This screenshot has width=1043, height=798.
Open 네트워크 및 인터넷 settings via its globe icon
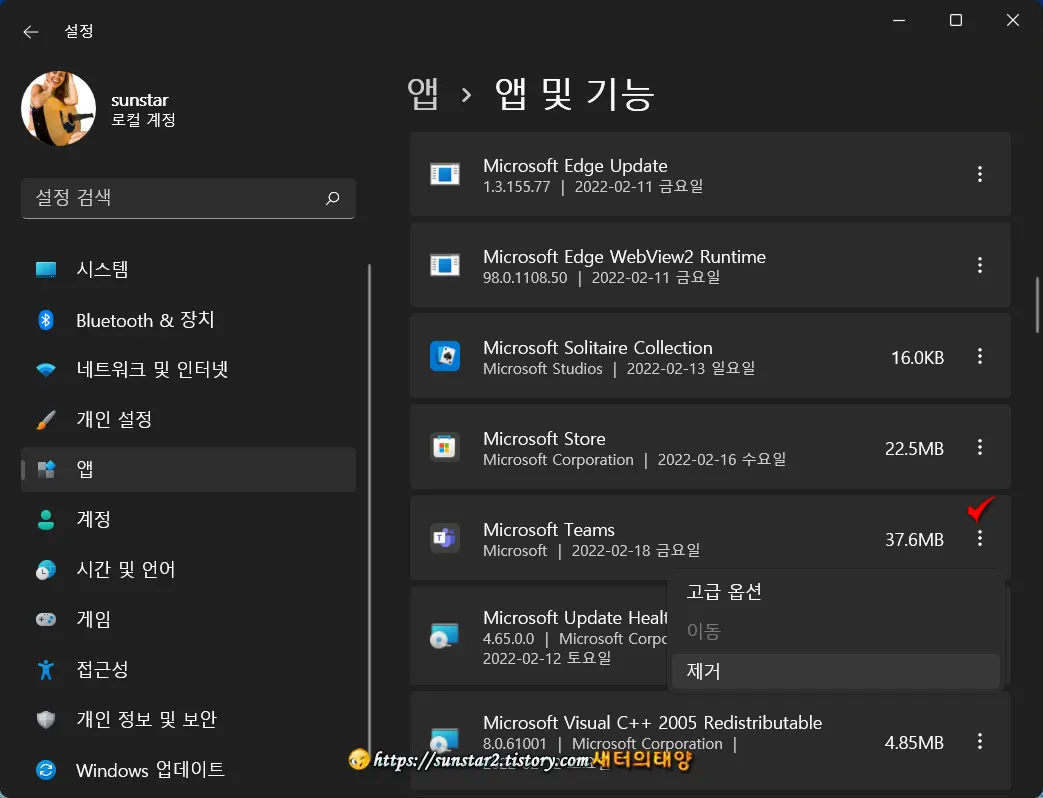click(46, 369)
